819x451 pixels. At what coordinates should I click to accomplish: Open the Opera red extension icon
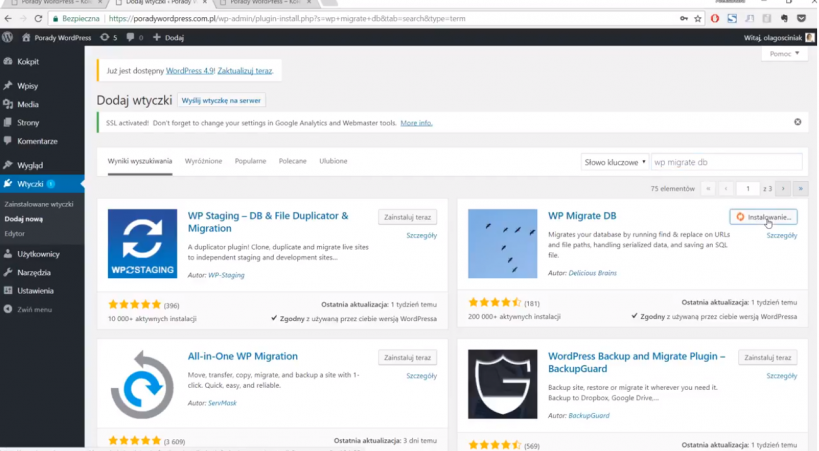coord(715,18)
